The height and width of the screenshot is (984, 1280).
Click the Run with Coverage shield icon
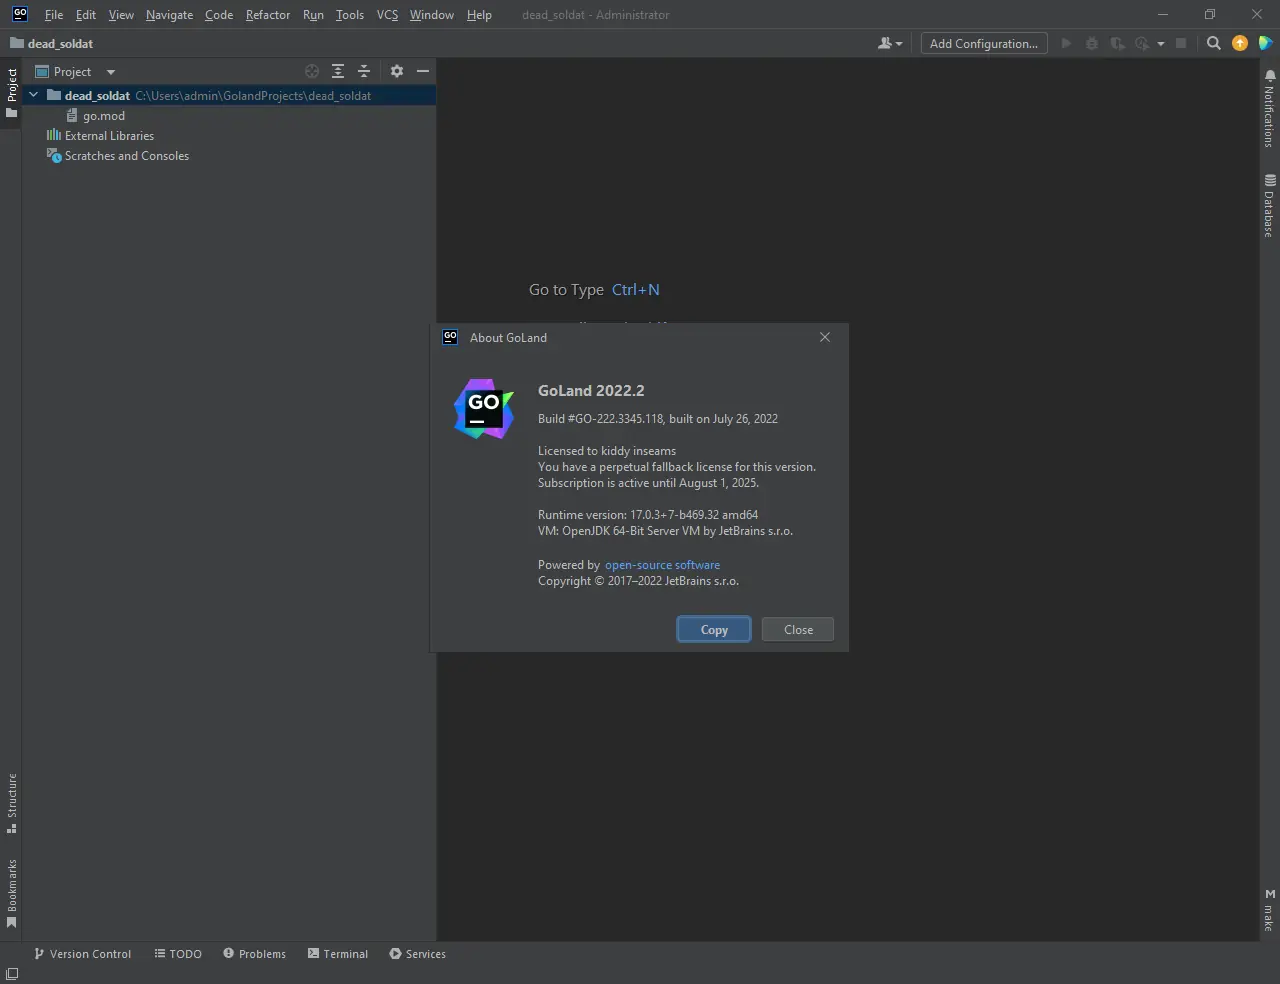pyautogui.click(x=1117, y=44)
